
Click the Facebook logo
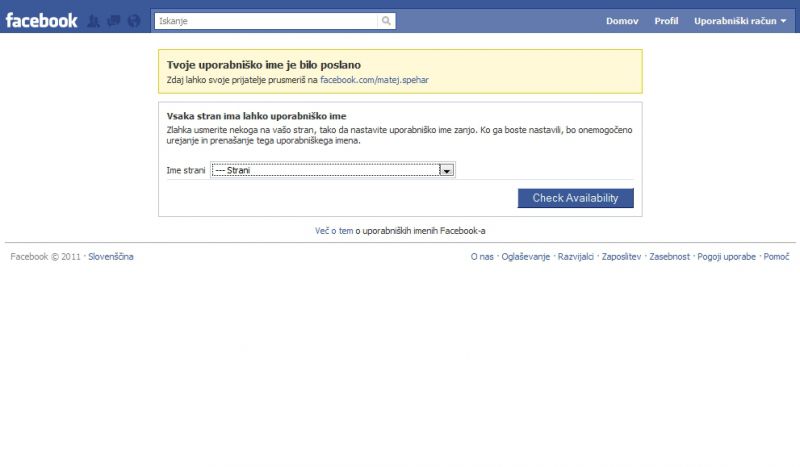point(41,20)
